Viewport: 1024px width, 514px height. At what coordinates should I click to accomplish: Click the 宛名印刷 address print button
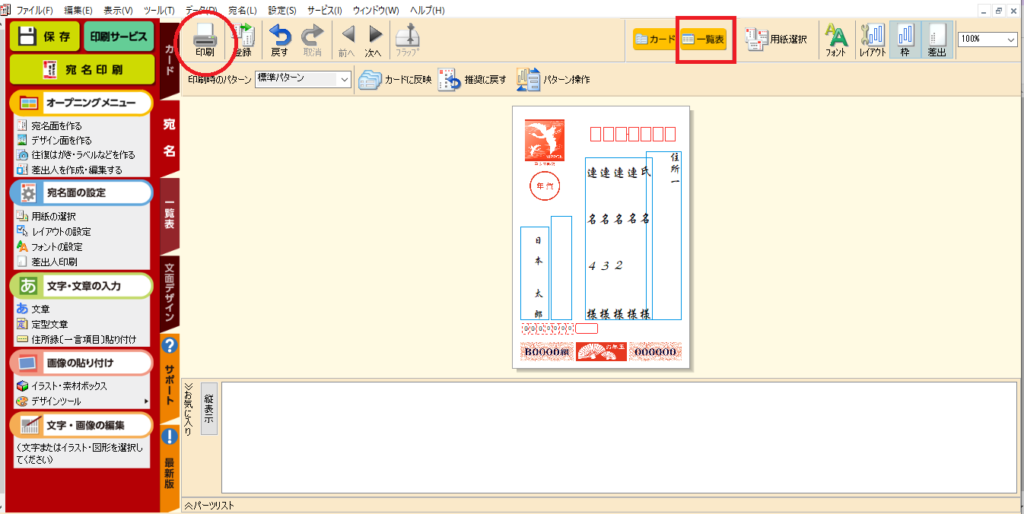click(80, 68)
